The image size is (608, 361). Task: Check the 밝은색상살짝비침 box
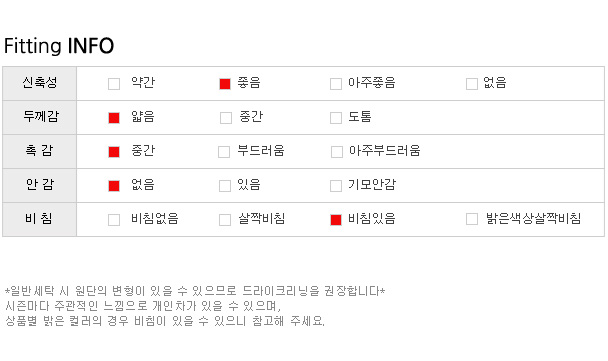pyautogui.click(x=472, y=219)
